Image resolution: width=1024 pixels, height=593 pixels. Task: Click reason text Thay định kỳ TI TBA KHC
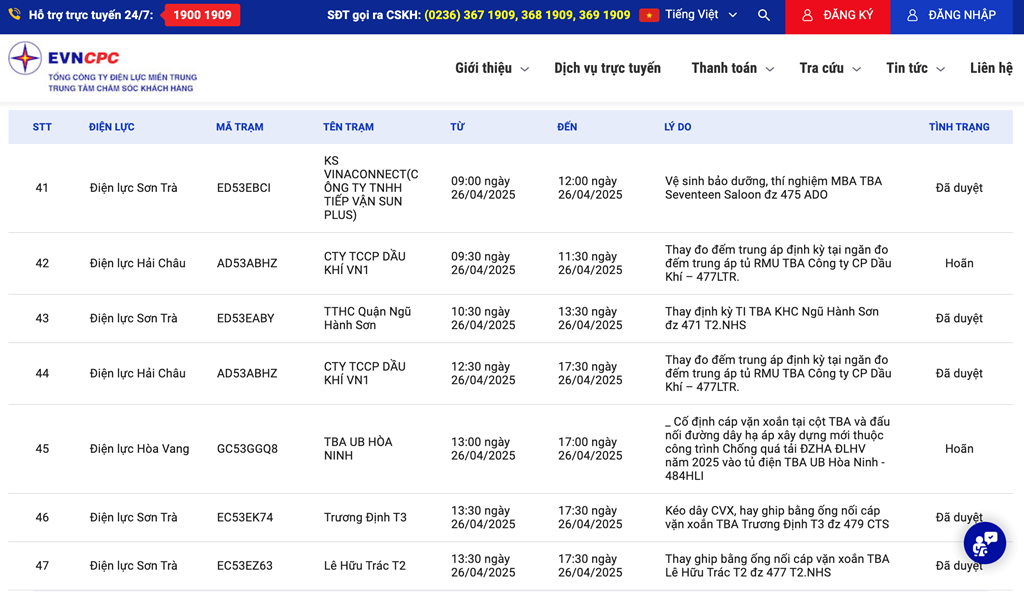tap(772, 318)
